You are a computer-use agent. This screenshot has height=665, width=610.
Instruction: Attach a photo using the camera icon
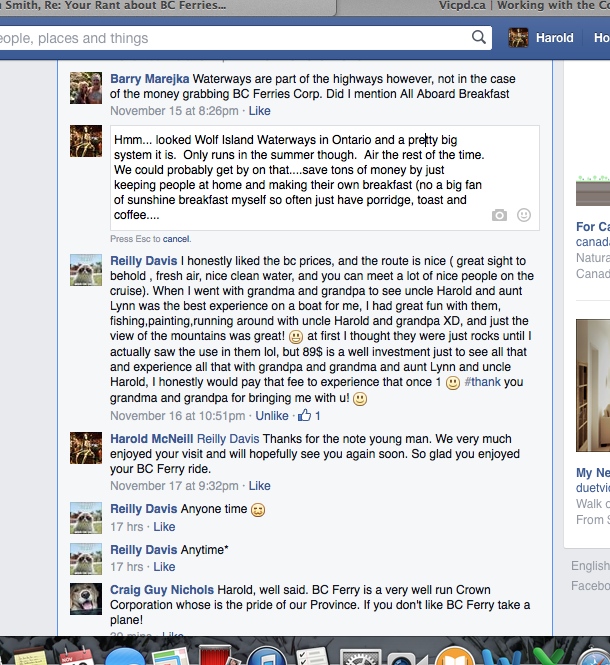[x=499, y=215]
